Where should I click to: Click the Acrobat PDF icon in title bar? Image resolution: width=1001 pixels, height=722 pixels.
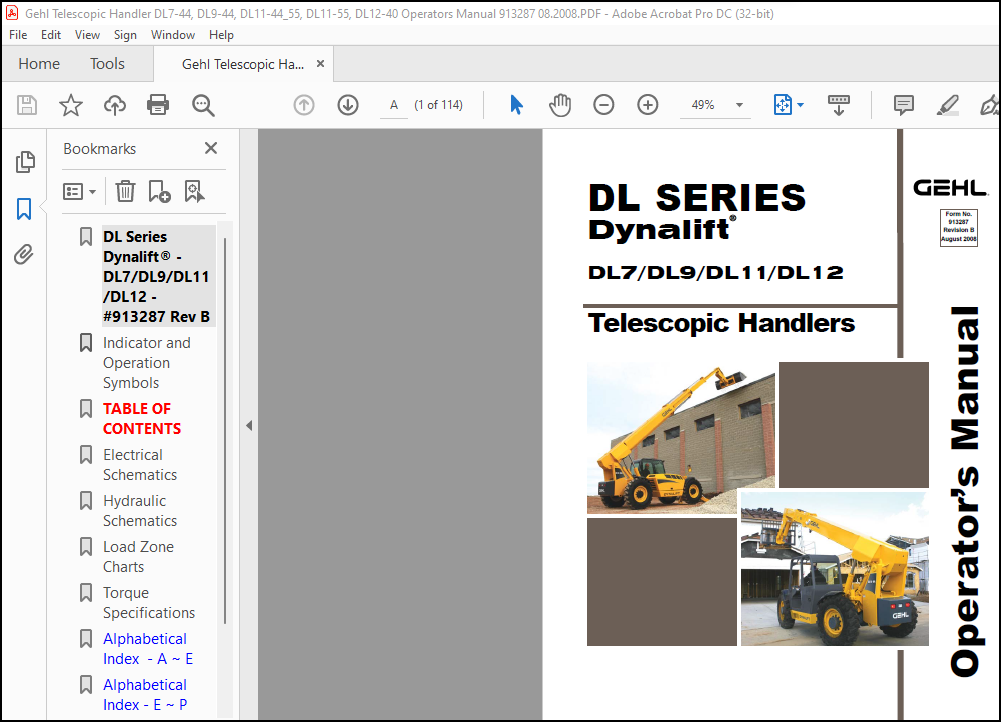pyautogui.click(x=11, y=13)
